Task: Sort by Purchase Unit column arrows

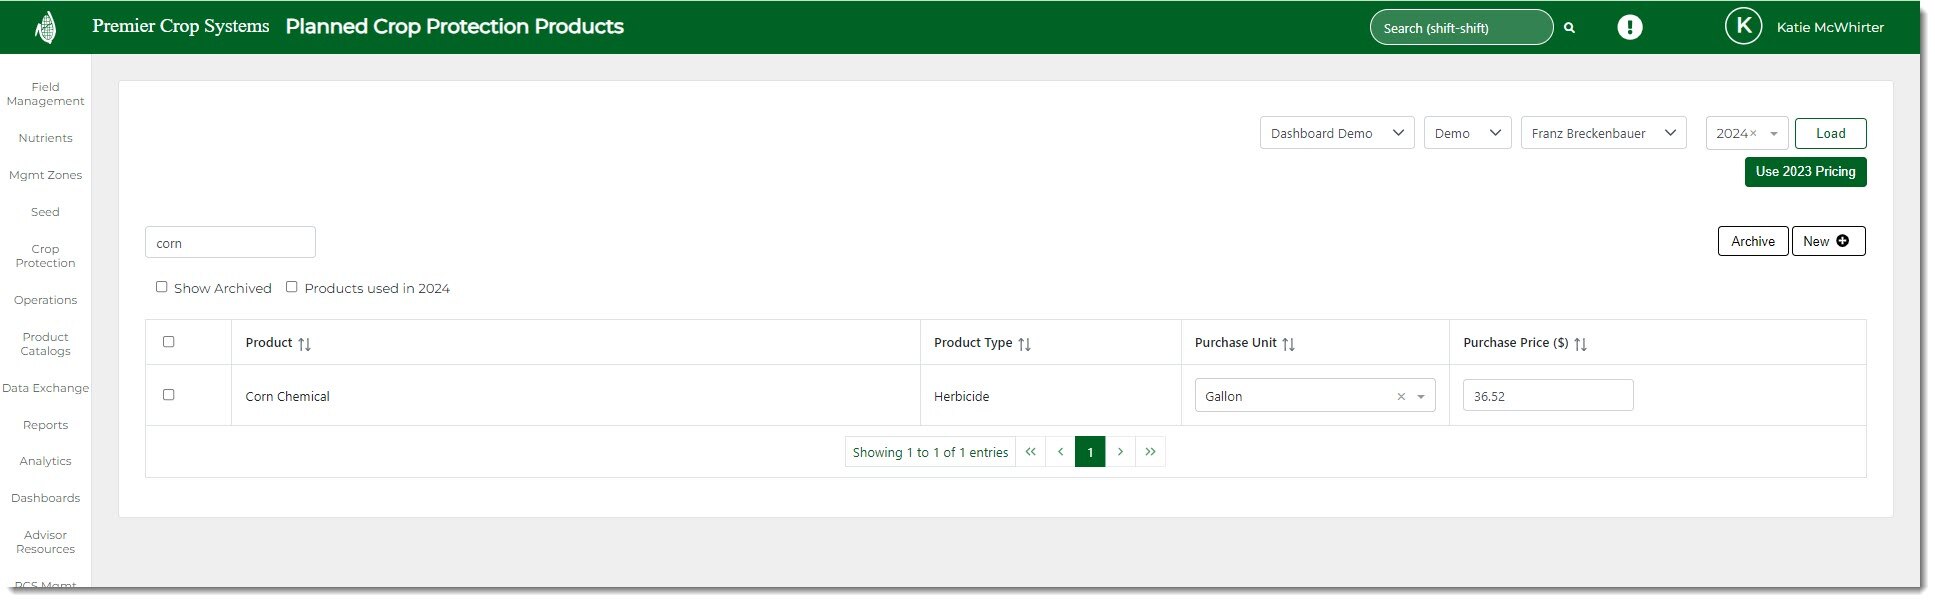Action: 1288,344
